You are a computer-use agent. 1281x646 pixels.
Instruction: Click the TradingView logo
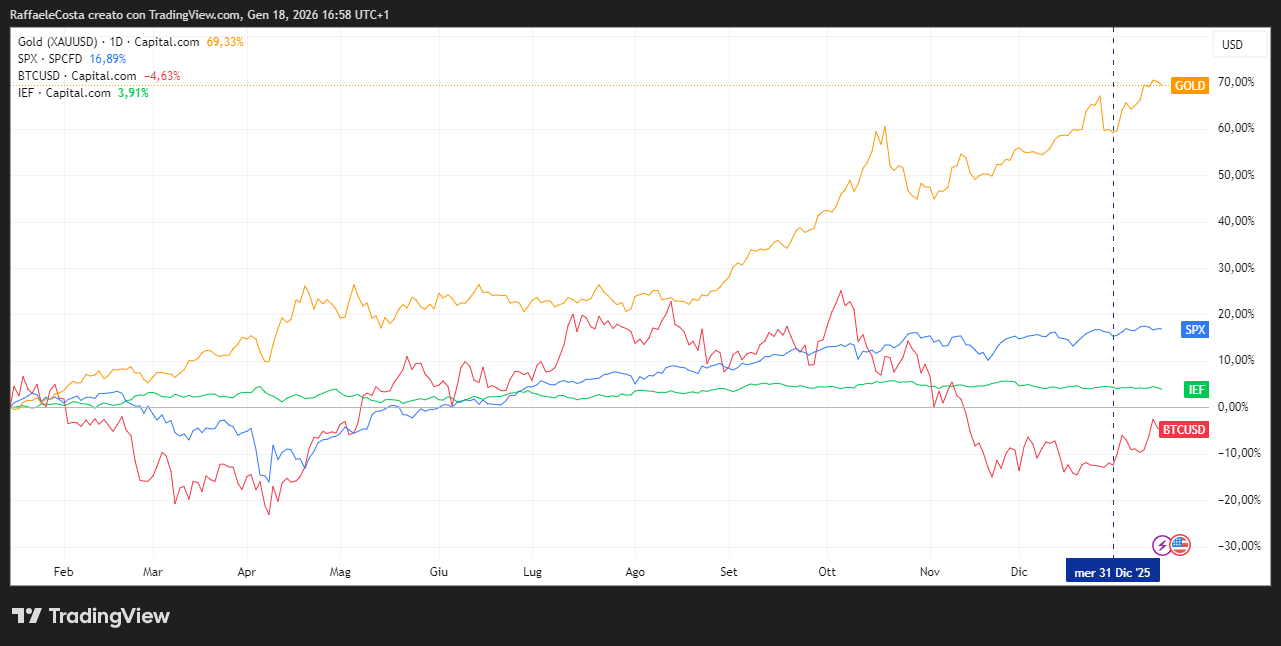pos(90,616)
